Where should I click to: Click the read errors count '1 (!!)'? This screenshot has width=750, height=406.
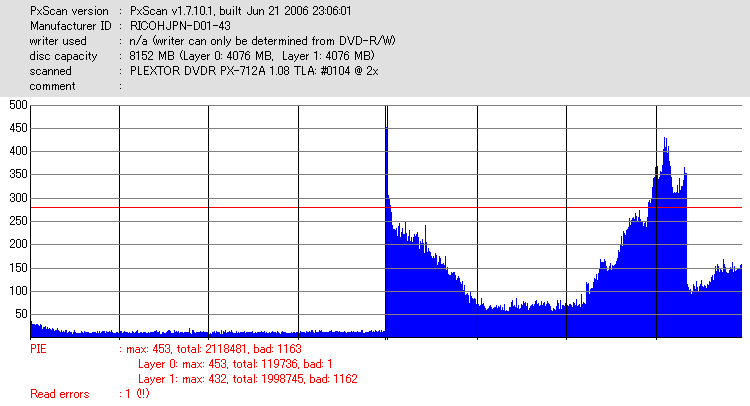click(137, 394)
